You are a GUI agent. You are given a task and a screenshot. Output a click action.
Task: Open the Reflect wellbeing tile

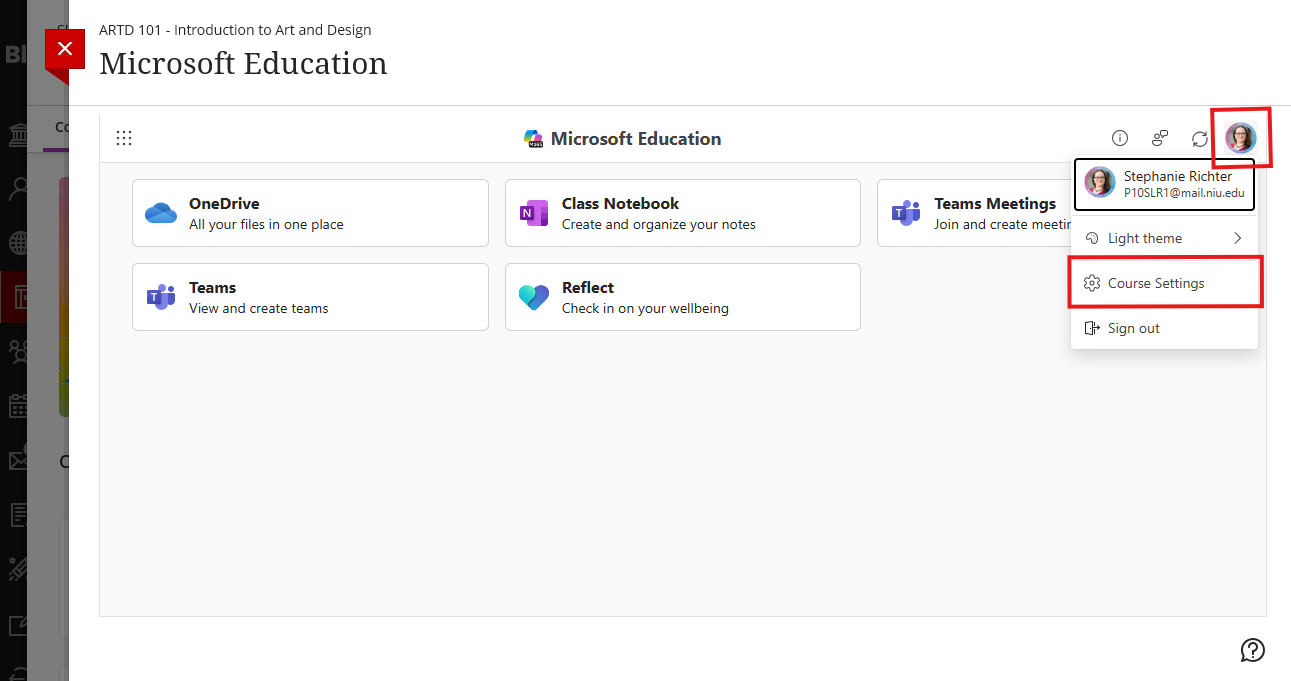(682, 297)
